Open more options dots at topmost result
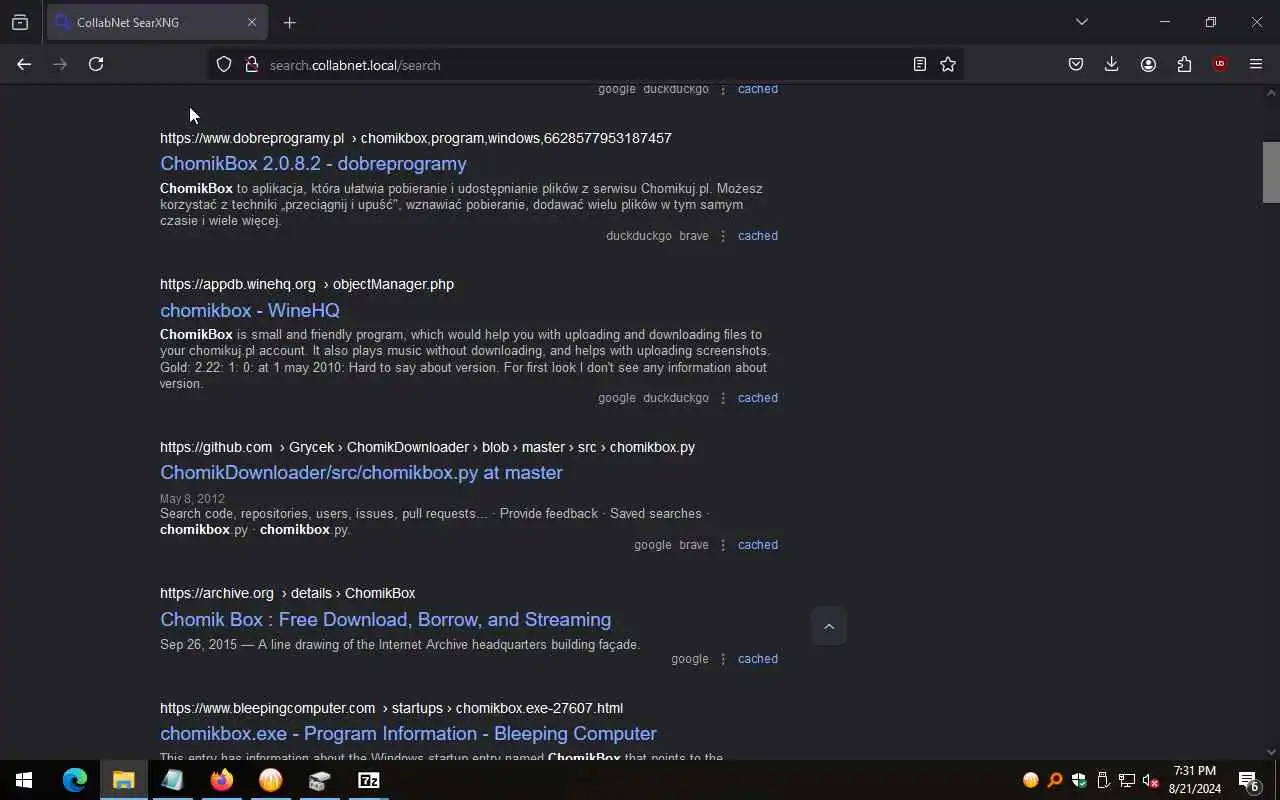1280x800 pixels. pos(723,89)
